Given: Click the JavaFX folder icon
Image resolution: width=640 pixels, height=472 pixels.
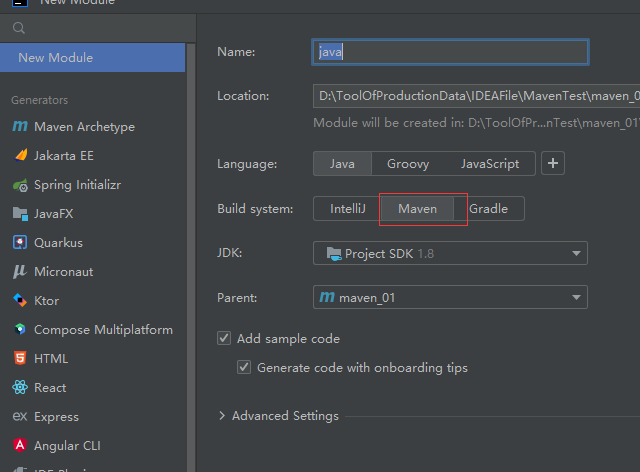Looking at the screenshot, I should pos(20,214).
